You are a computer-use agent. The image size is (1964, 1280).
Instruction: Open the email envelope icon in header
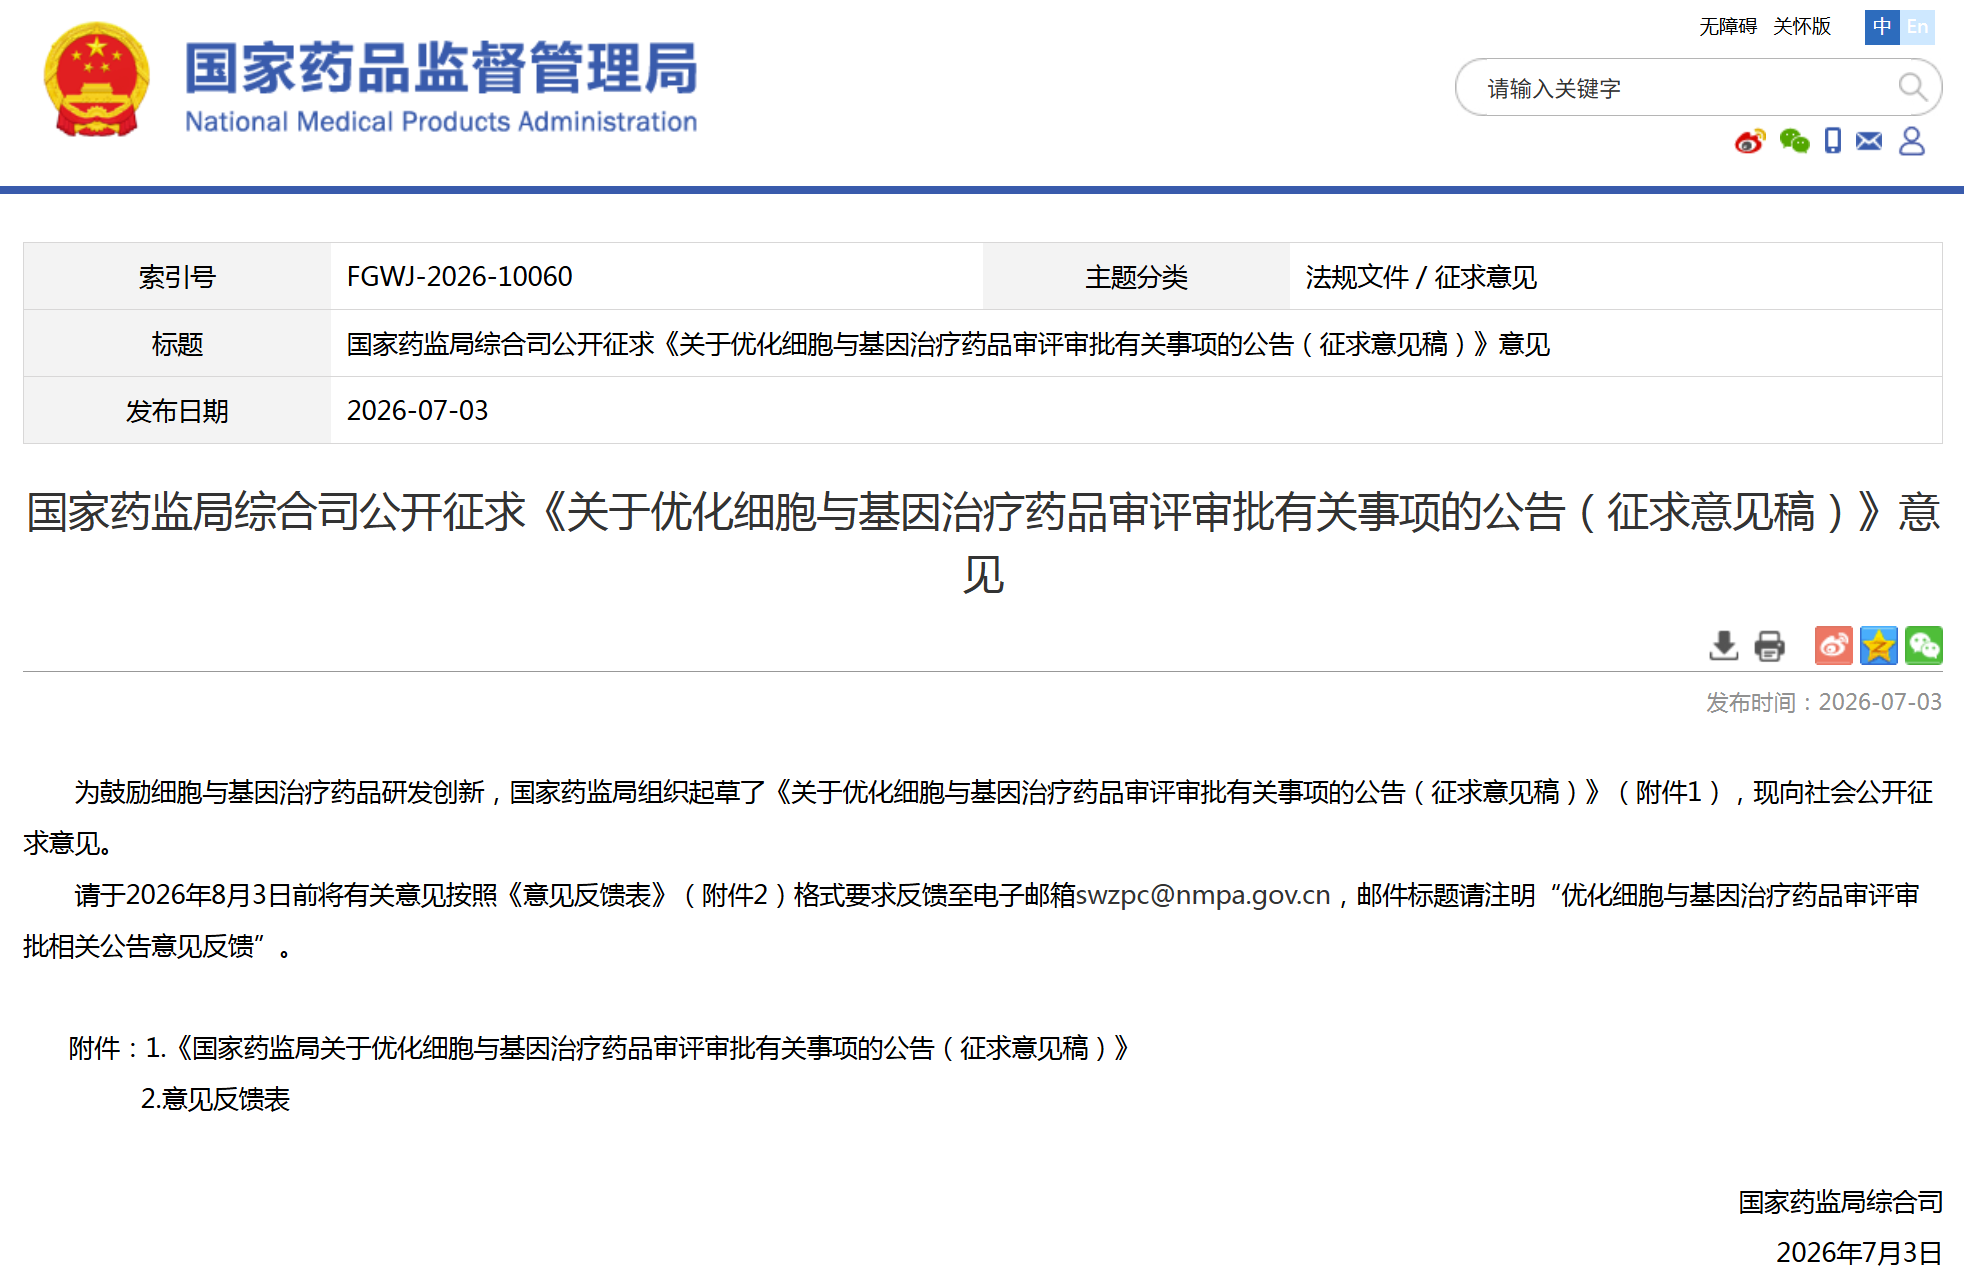pyautogui.click(x=1869, y=141)
